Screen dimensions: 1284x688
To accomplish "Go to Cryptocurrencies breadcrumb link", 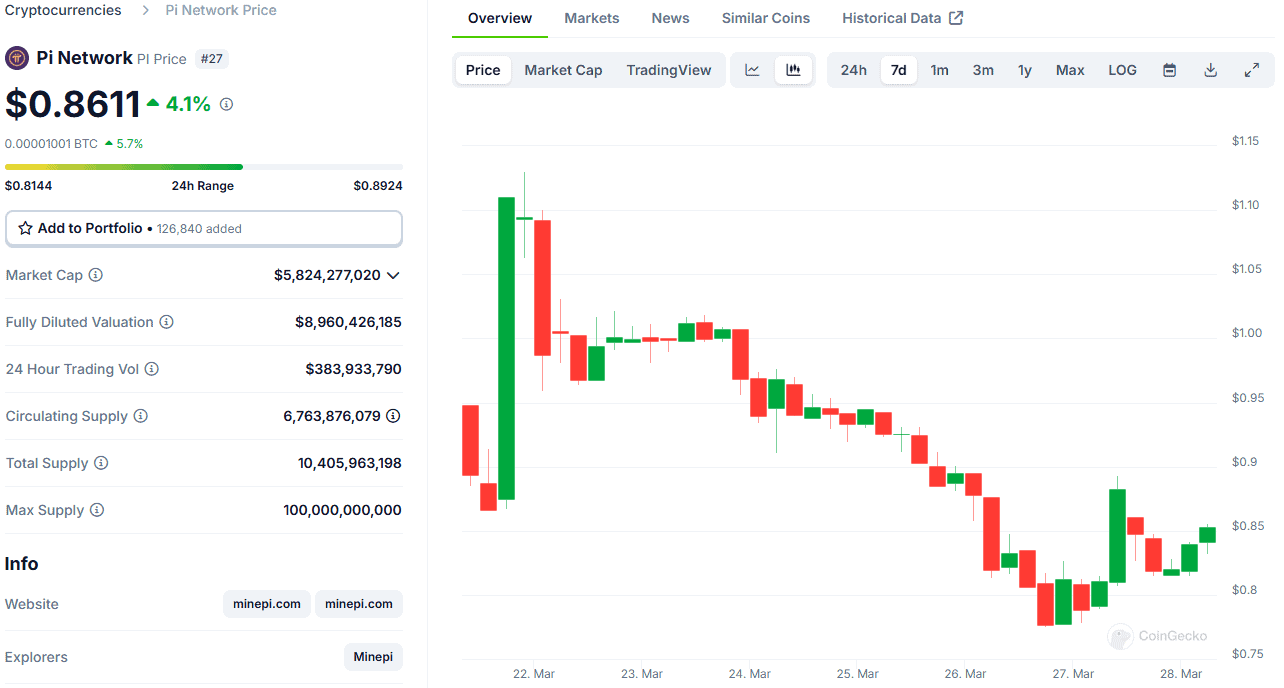I will coord(64,10).
